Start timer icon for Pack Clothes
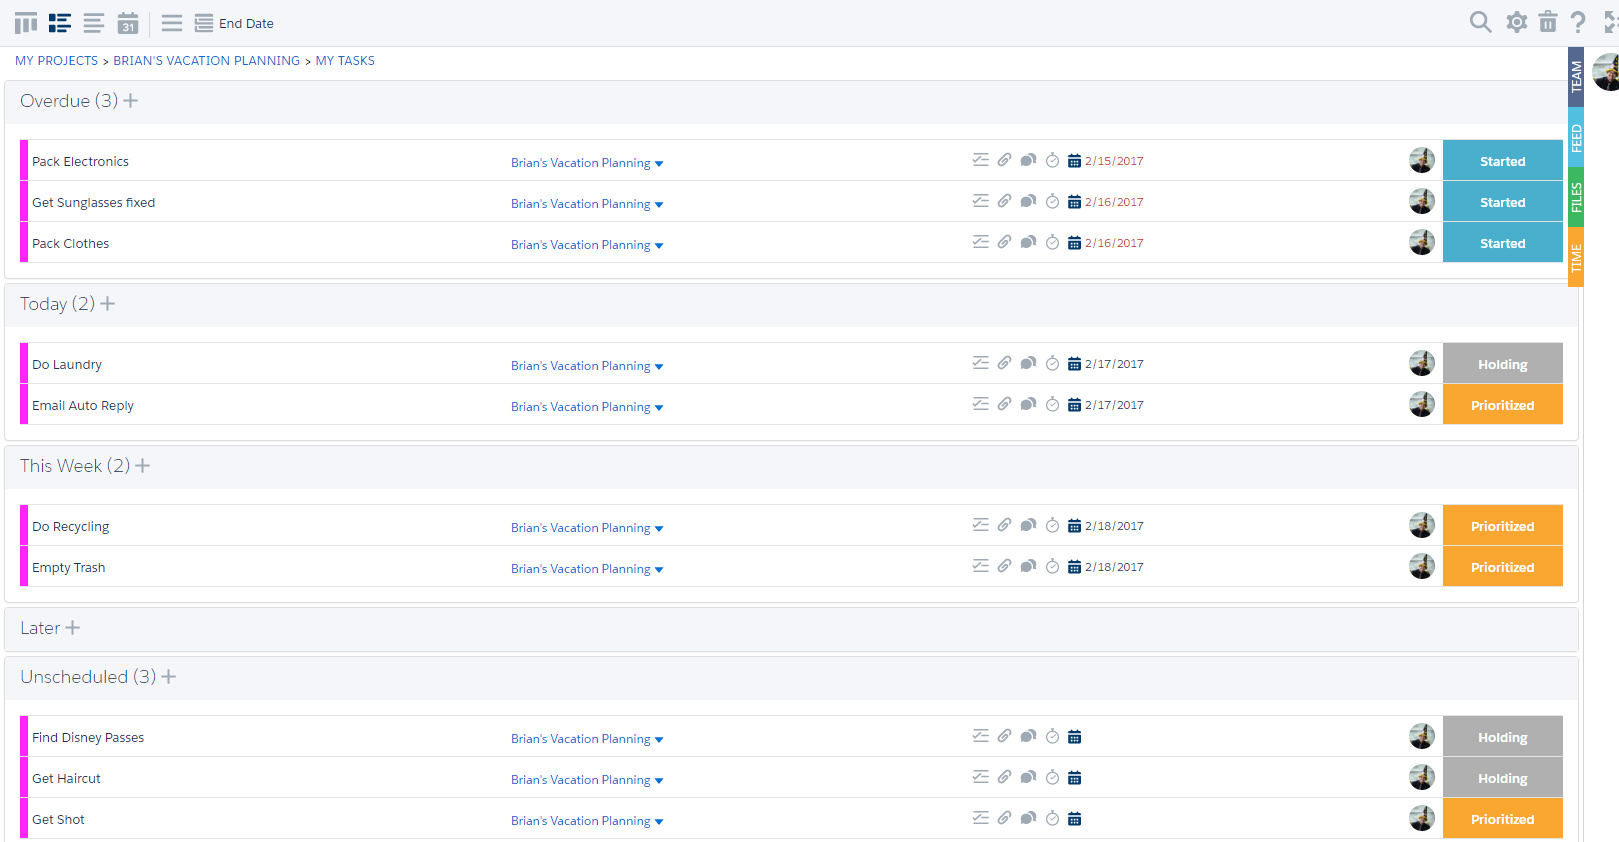 click(1052, 242)
